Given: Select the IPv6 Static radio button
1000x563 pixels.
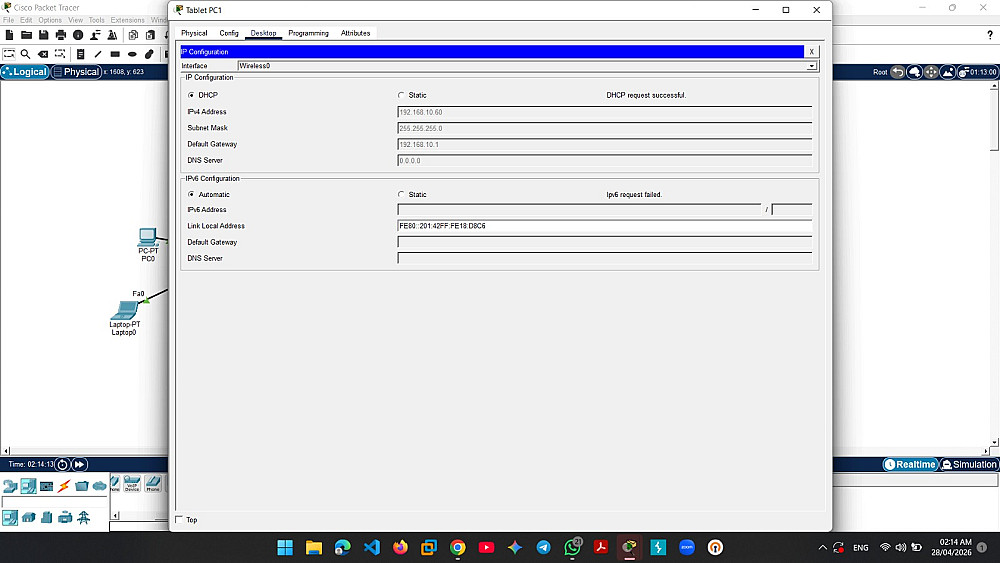Looking at the screenshot, I should click(401, 194).
